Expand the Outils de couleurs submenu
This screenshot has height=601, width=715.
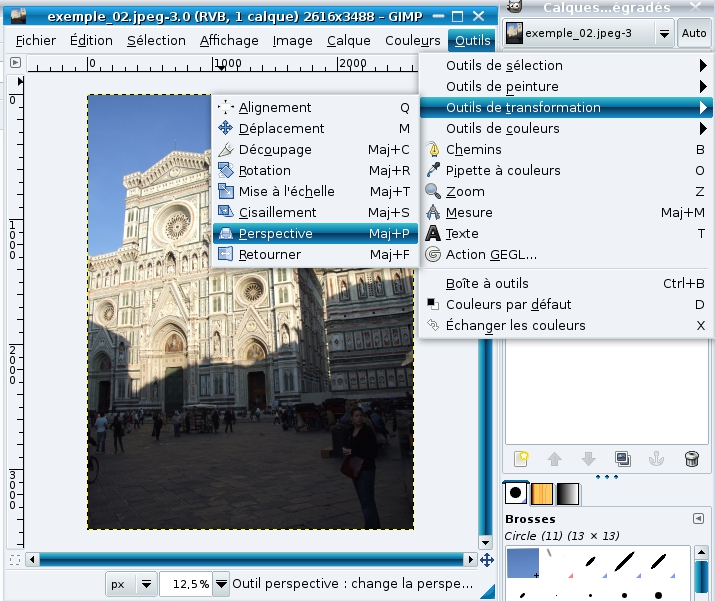coord(703,129)
